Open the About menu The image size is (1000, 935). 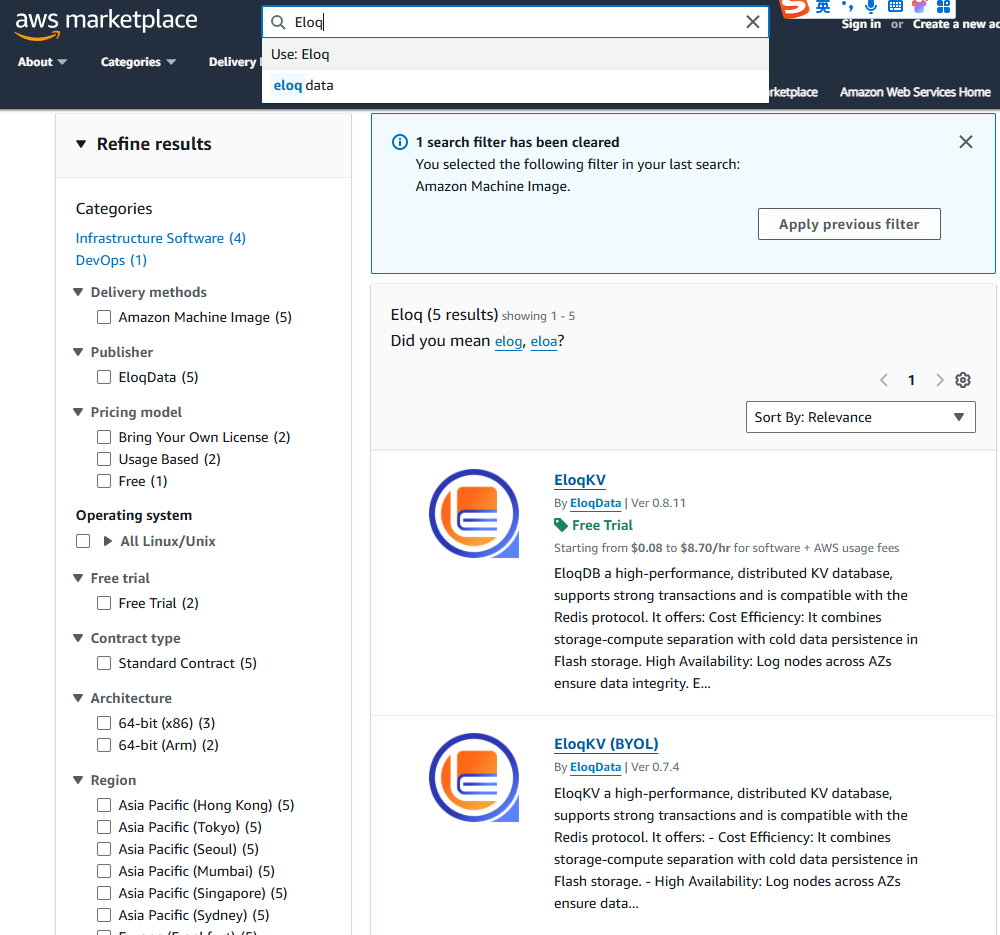(42, 62)
